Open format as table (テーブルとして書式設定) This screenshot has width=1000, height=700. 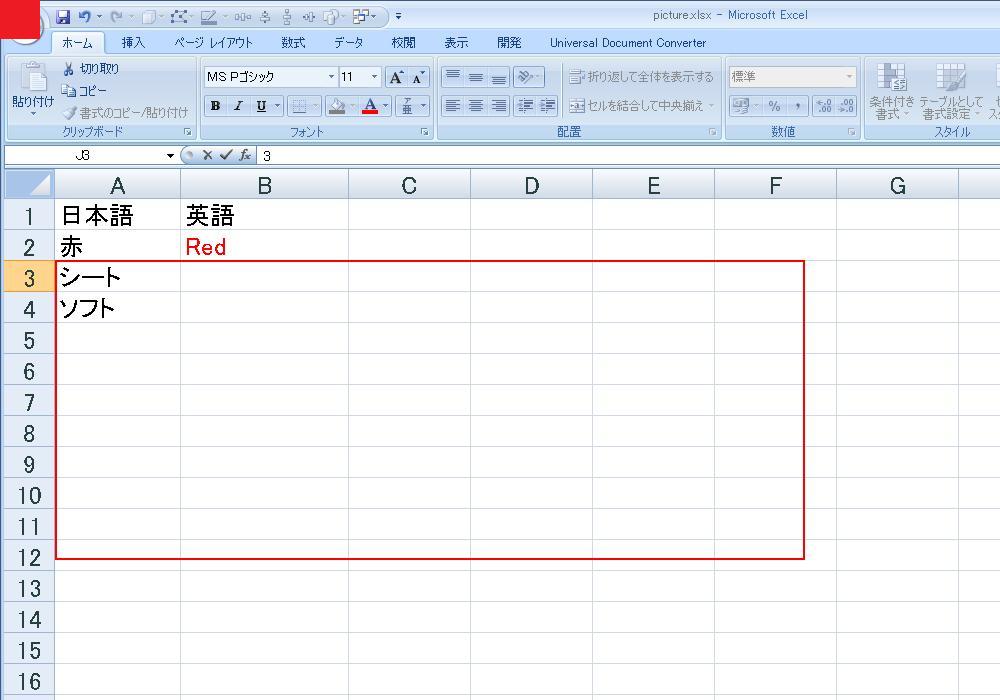point(950,91)
